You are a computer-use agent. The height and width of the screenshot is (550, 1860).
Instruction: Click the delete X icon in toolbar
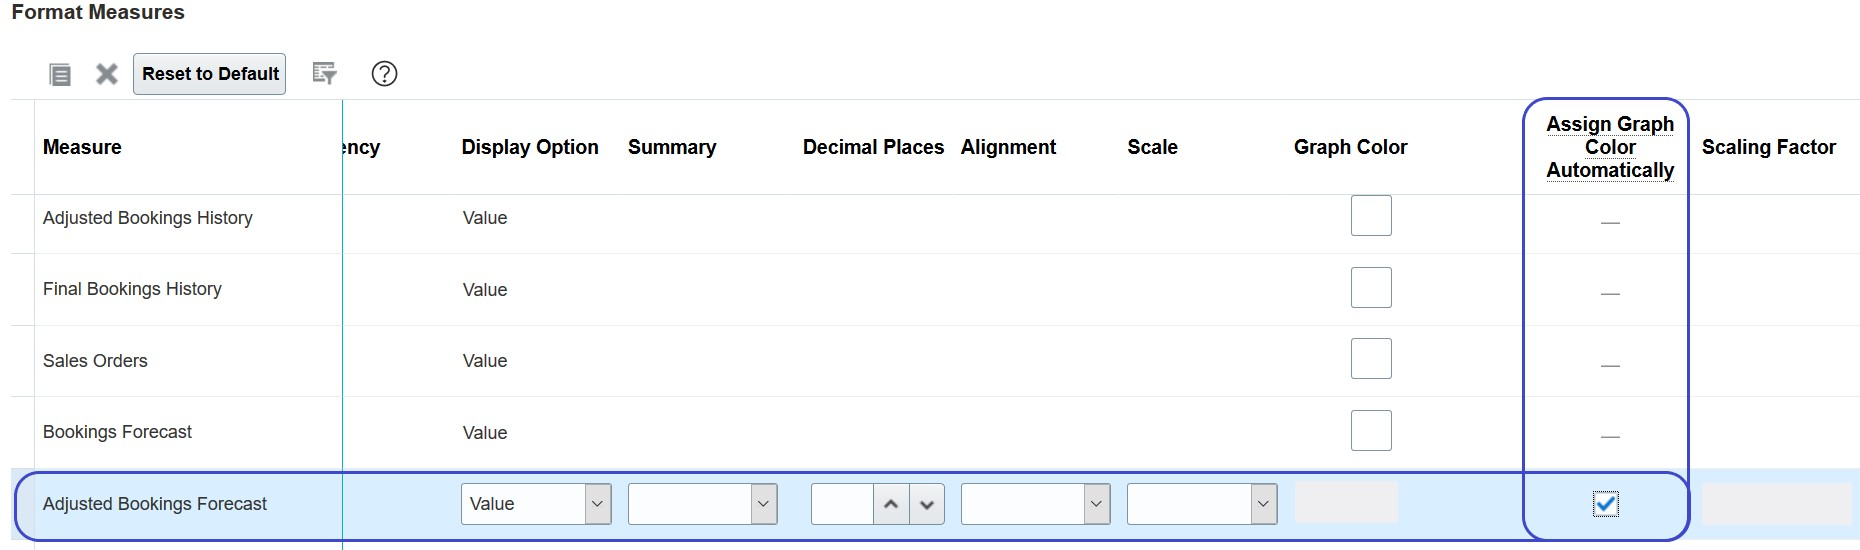click(x=107, y=74)
